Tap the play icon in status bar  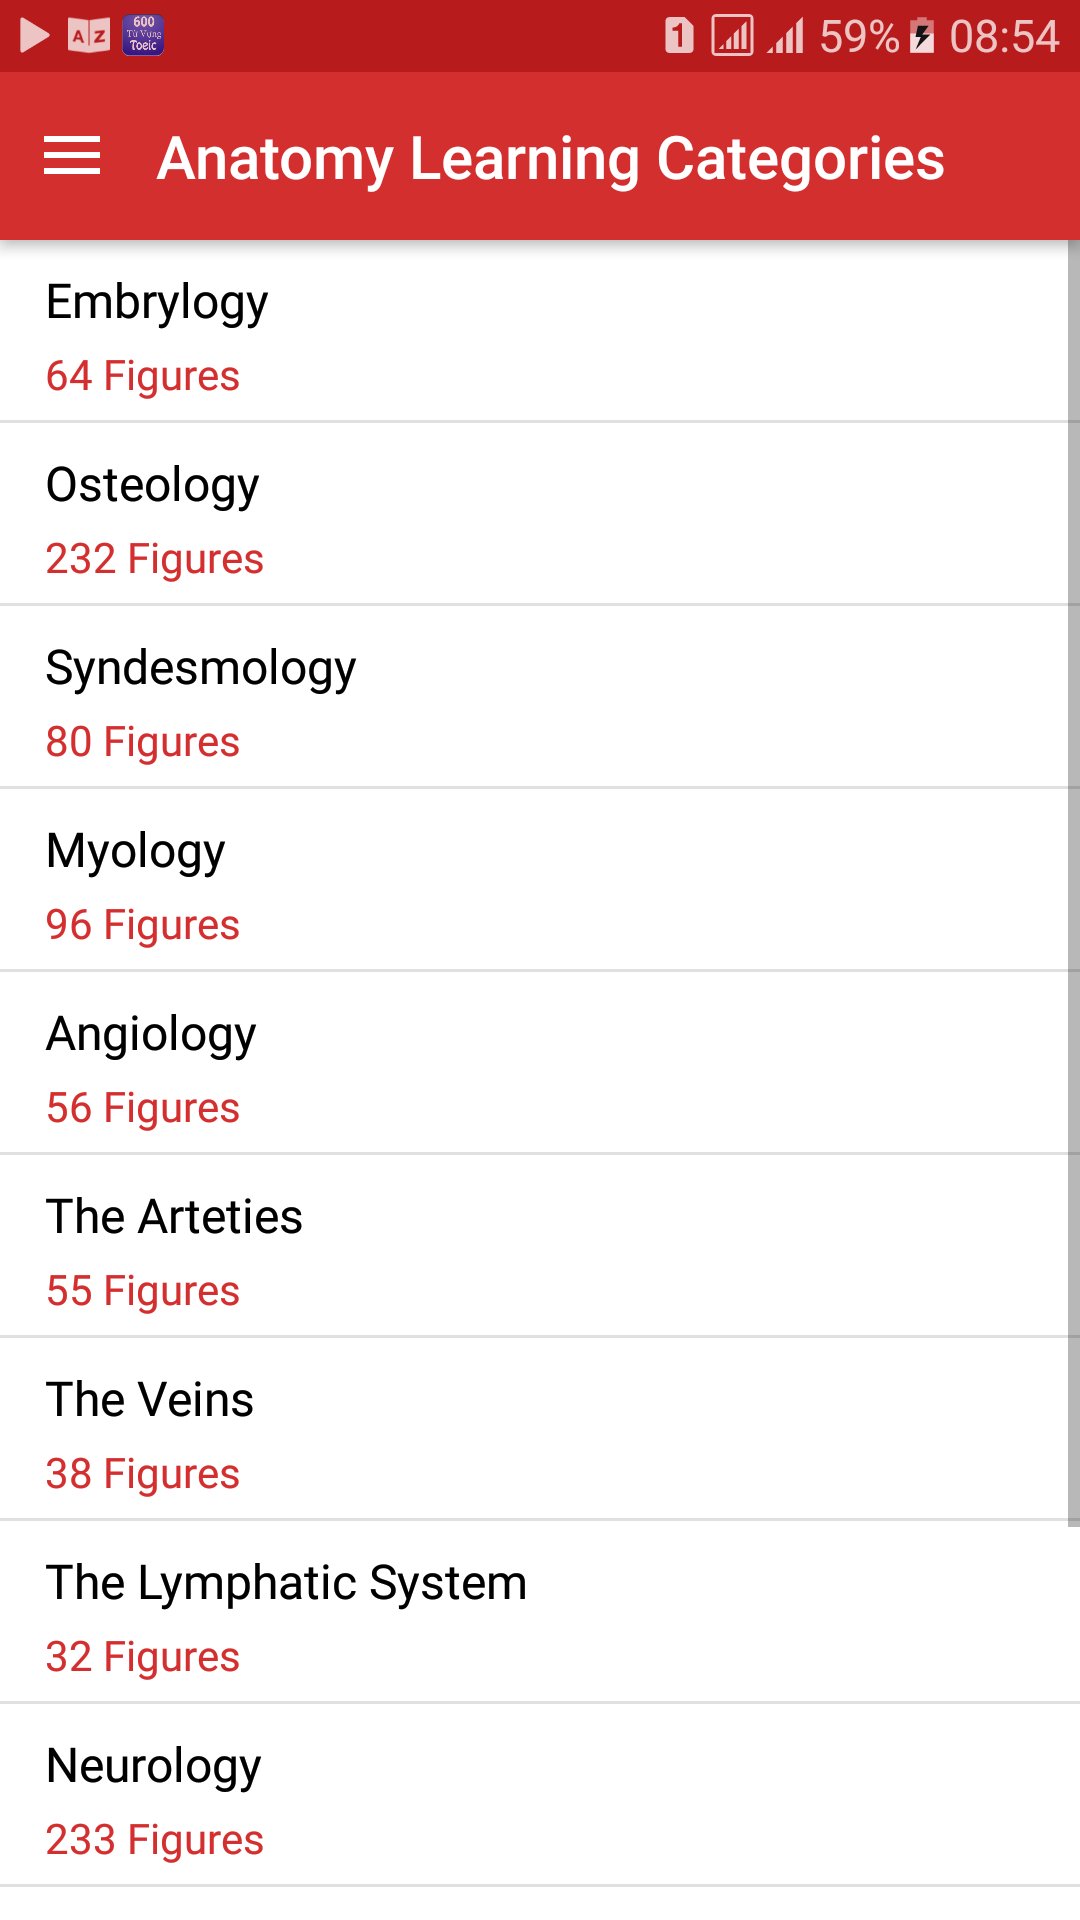(x=35, y=36)
